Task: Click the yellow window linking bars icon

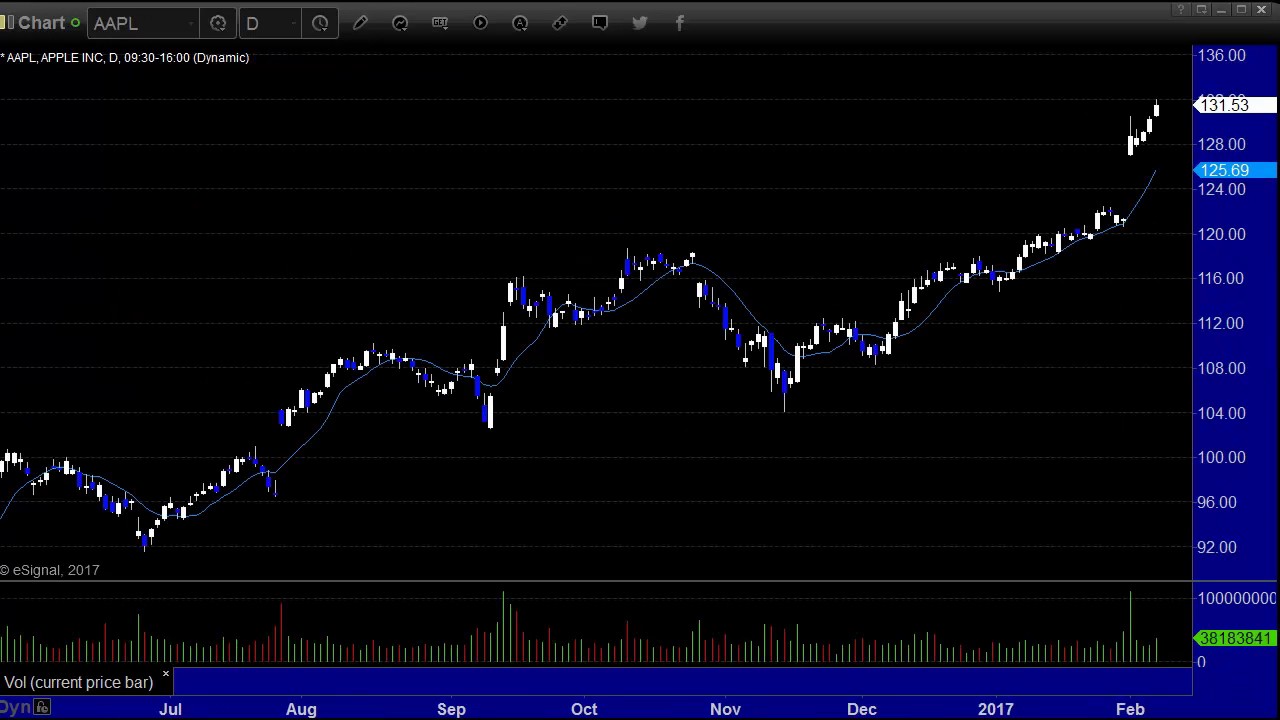Action: click(7, 22)
